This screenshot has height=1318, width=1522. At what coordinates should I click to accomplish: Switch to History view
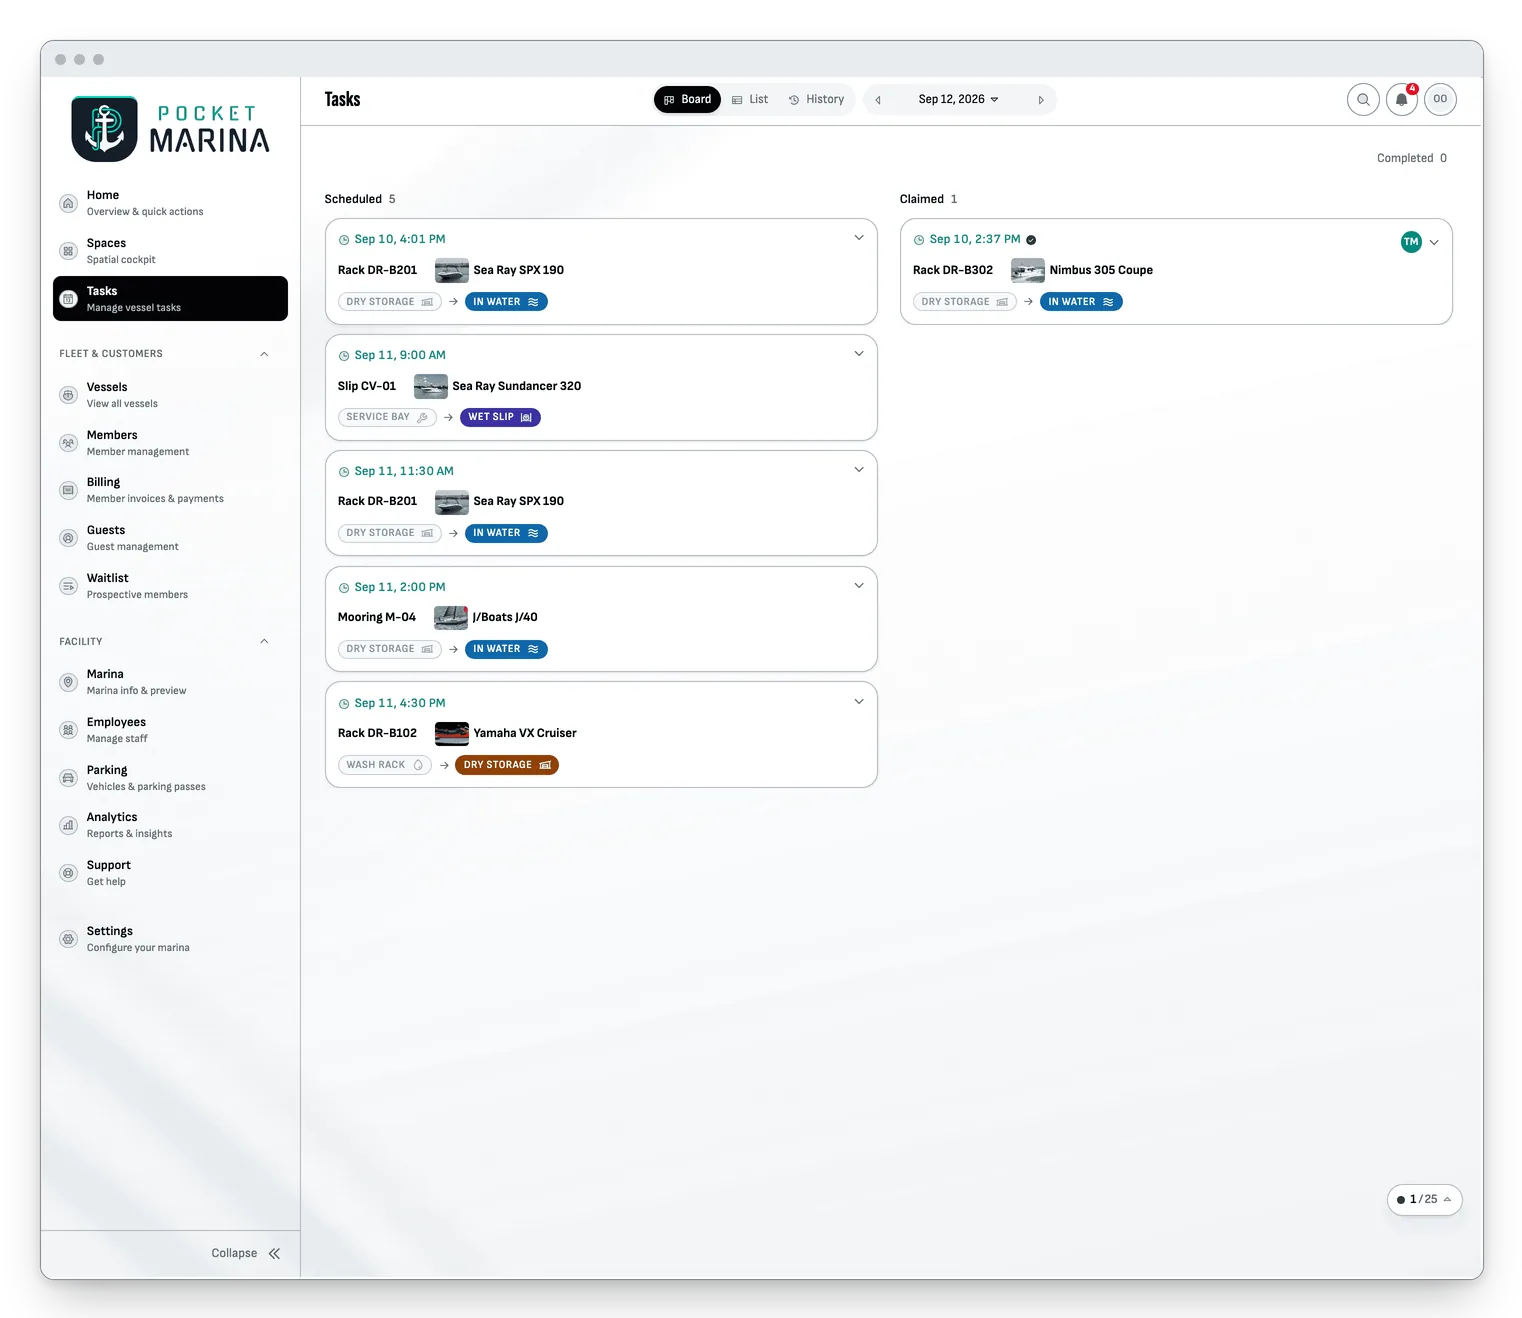[816, 100]
